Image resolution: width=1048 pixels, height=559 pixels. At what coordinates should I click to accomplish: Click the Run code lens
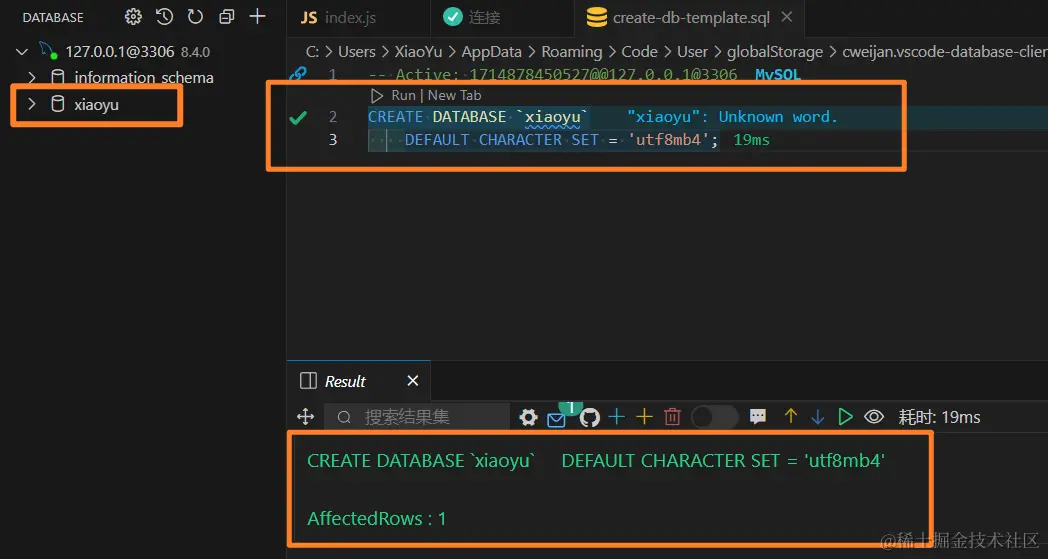coord(403,96)
